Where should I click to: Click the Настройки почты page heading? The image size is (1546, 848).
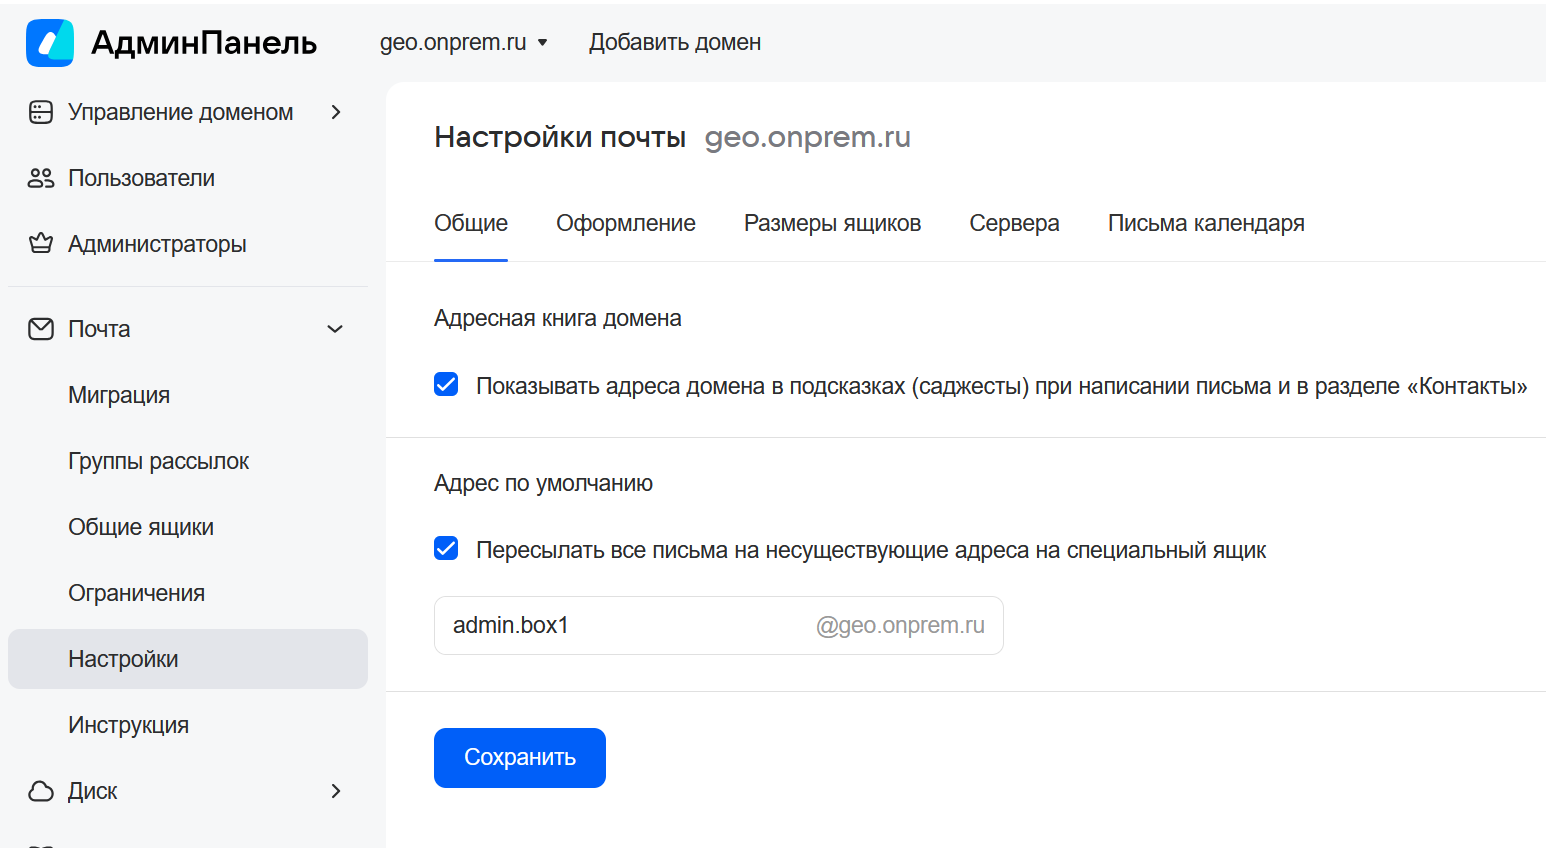(560, 137)
